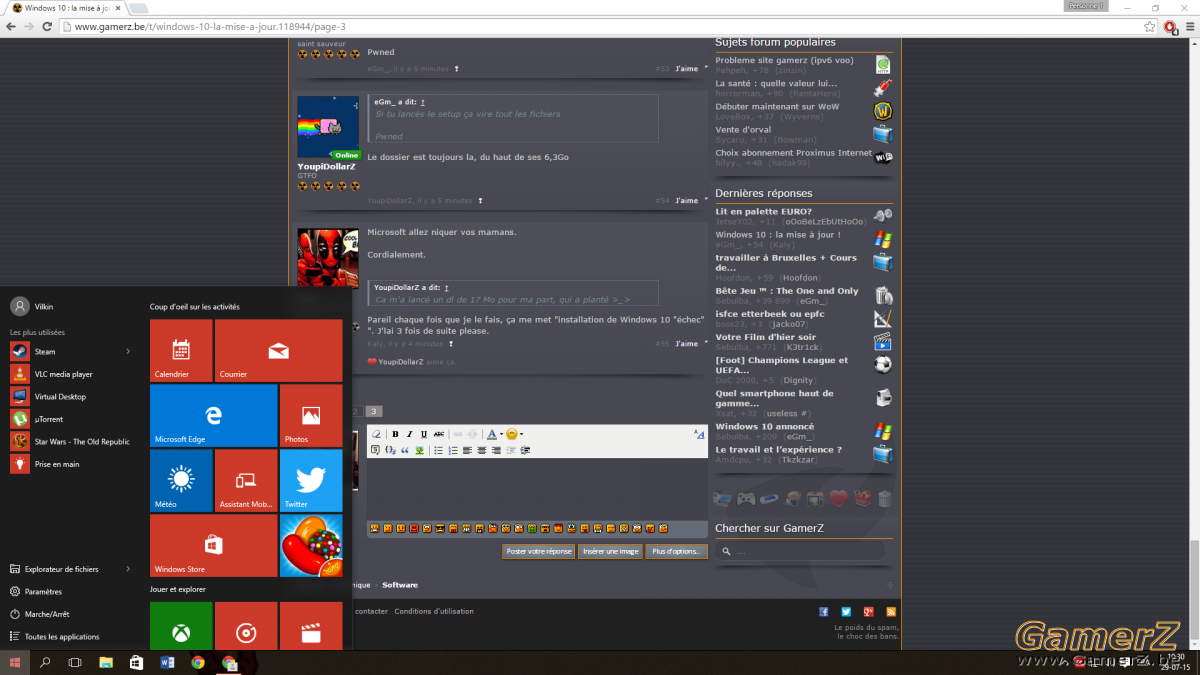The image size is (1200, 675).
Task: Open the Calendrier tile
Action: pos(181,351)
